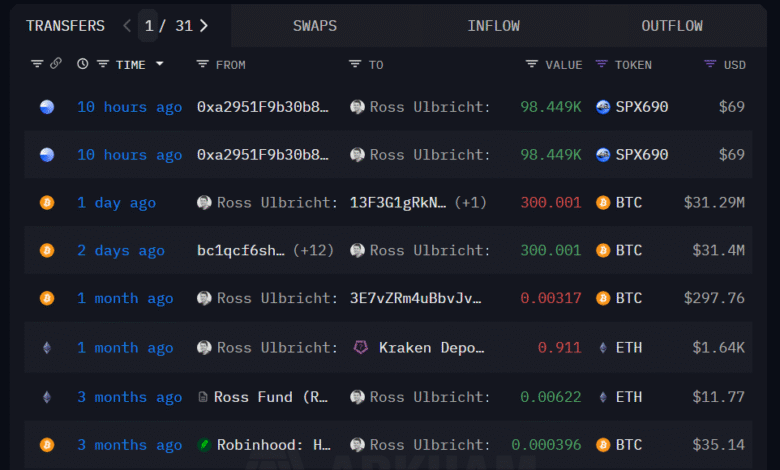Click the SPX690 token icon in second row
This screenshot has width=780, height=470.
pyautogui.click(x=603, y=155)
